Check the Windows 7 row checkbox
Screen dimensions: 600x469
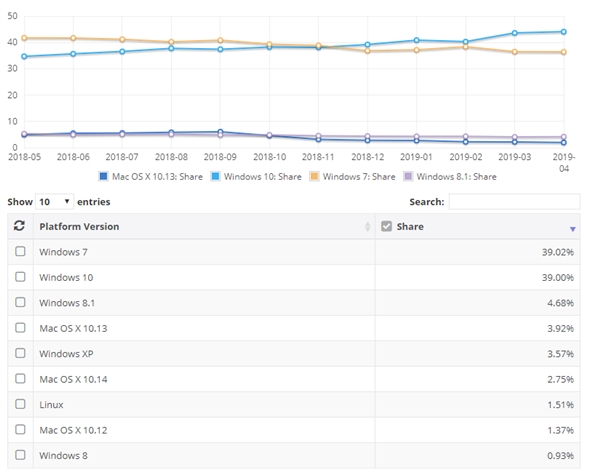pos(20,251)
